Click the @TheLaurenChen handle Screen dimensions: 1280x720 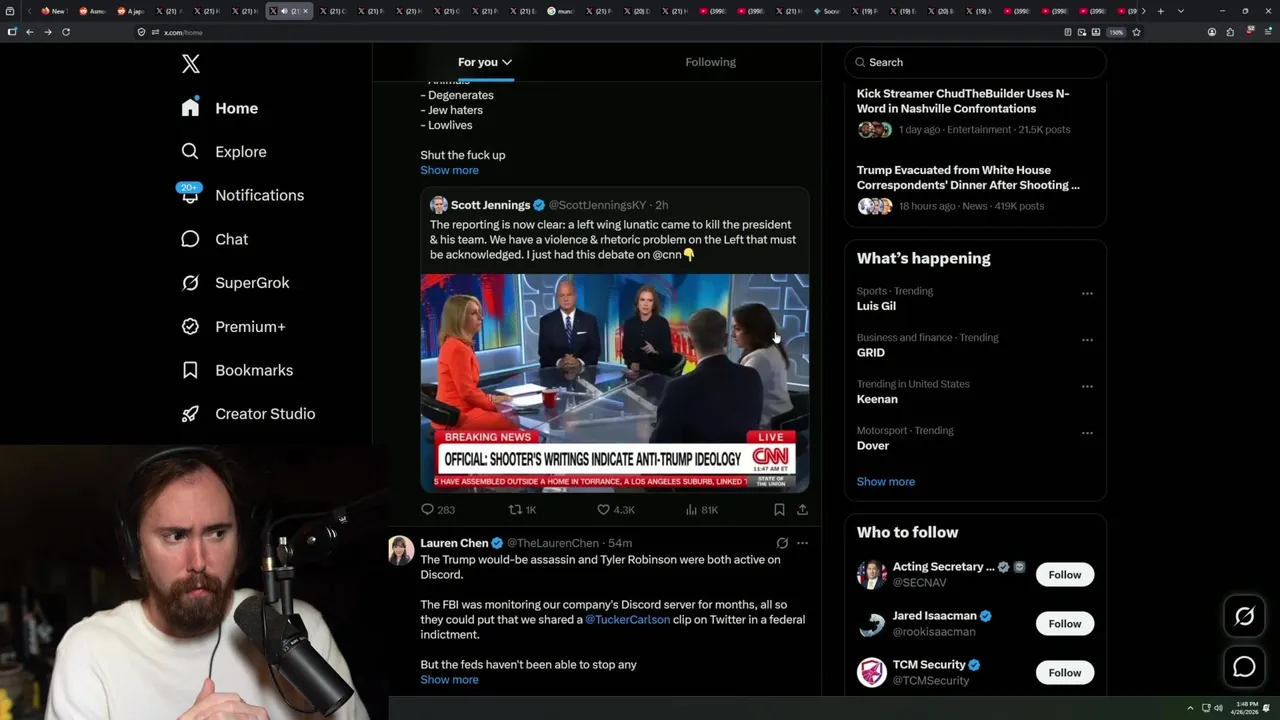pyautogui.click(x=552, y=543)
